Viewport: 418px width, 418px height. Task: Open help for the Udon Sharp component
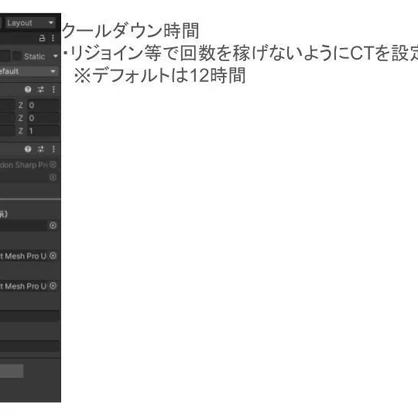[28, 149]
